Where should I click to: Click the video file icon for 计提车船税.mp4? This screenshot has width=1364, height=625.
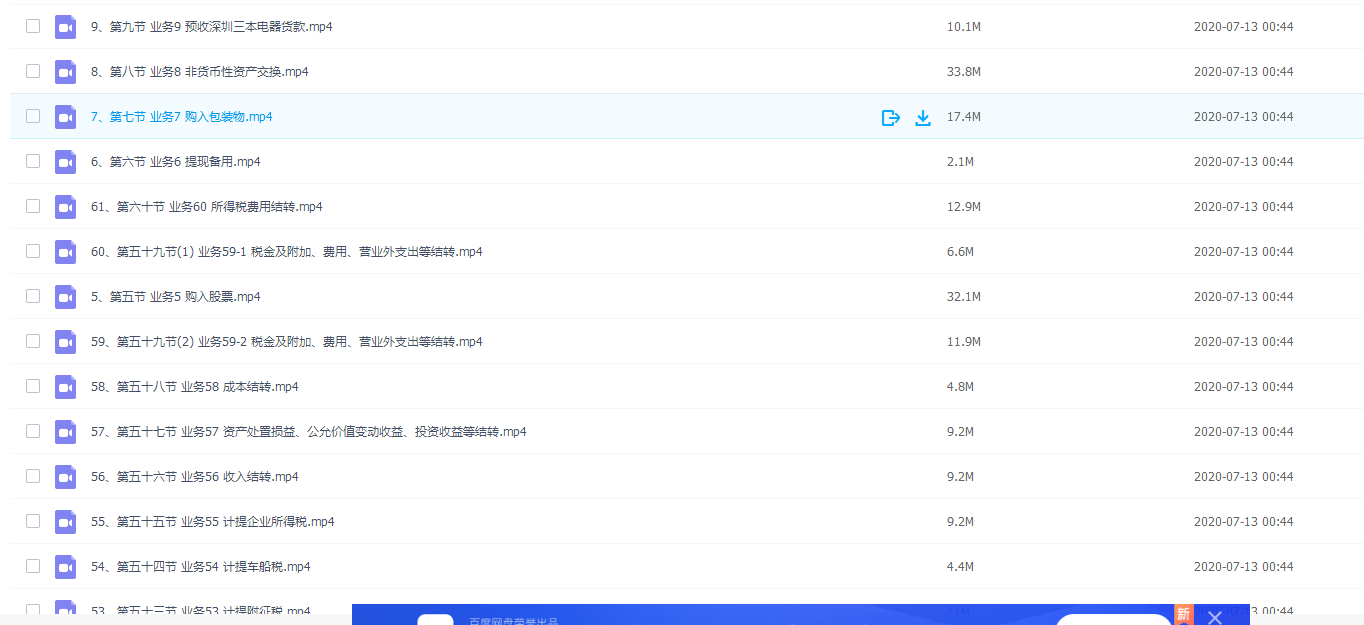[66, 567]
